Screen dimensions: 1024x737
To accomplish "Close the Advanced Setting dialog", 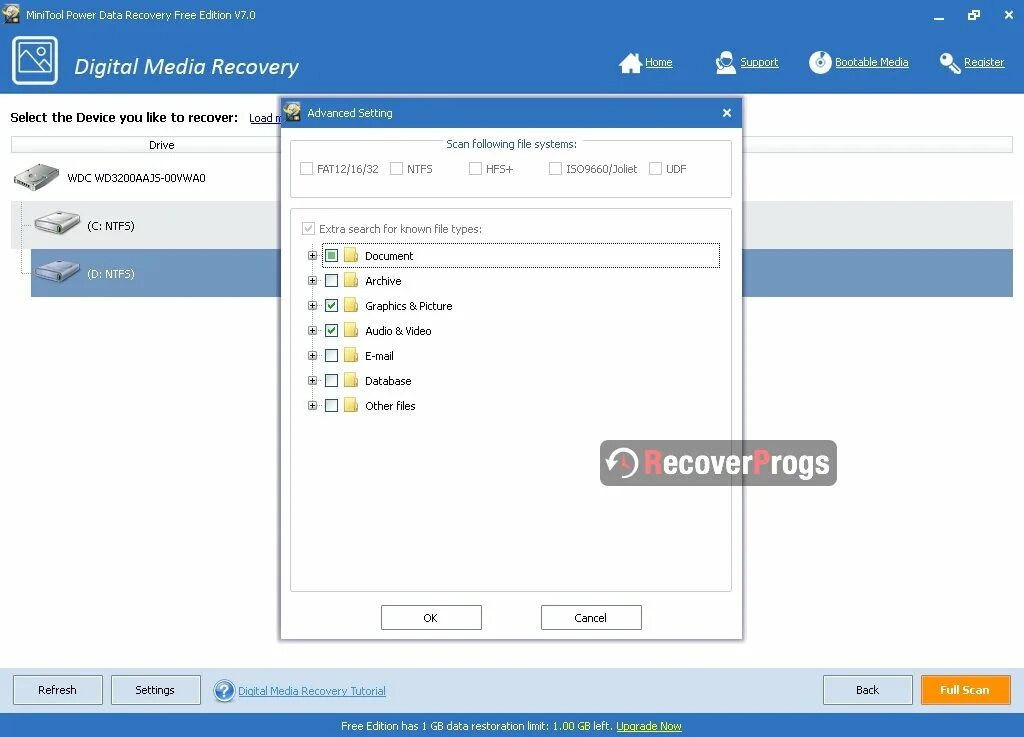I will coord(727,113).
